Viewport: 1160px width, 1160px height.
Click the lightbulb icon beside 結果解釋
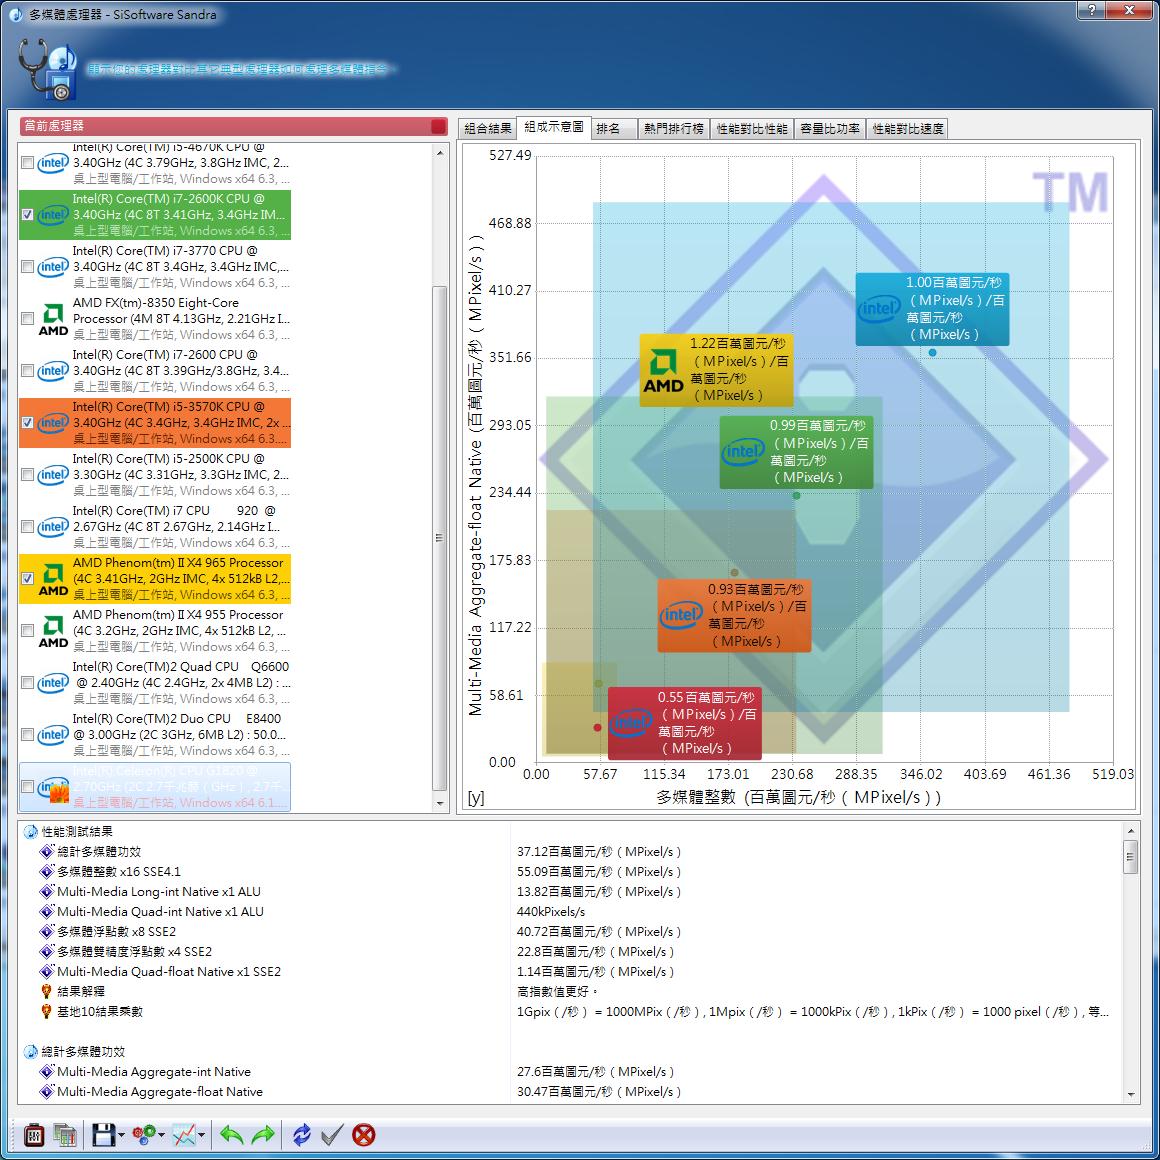click(47, 991)
